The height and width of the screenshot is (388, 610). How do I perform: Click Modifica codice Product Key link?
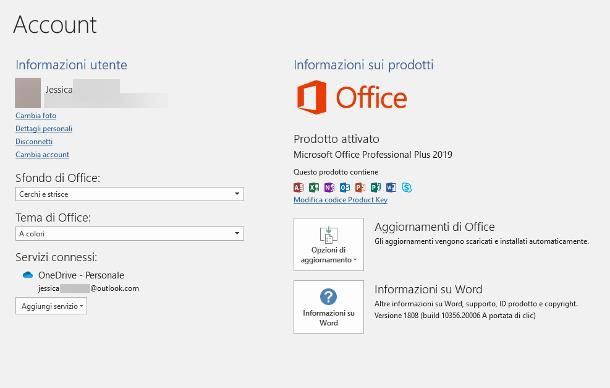pyautogui.click(x=340, y=200)
